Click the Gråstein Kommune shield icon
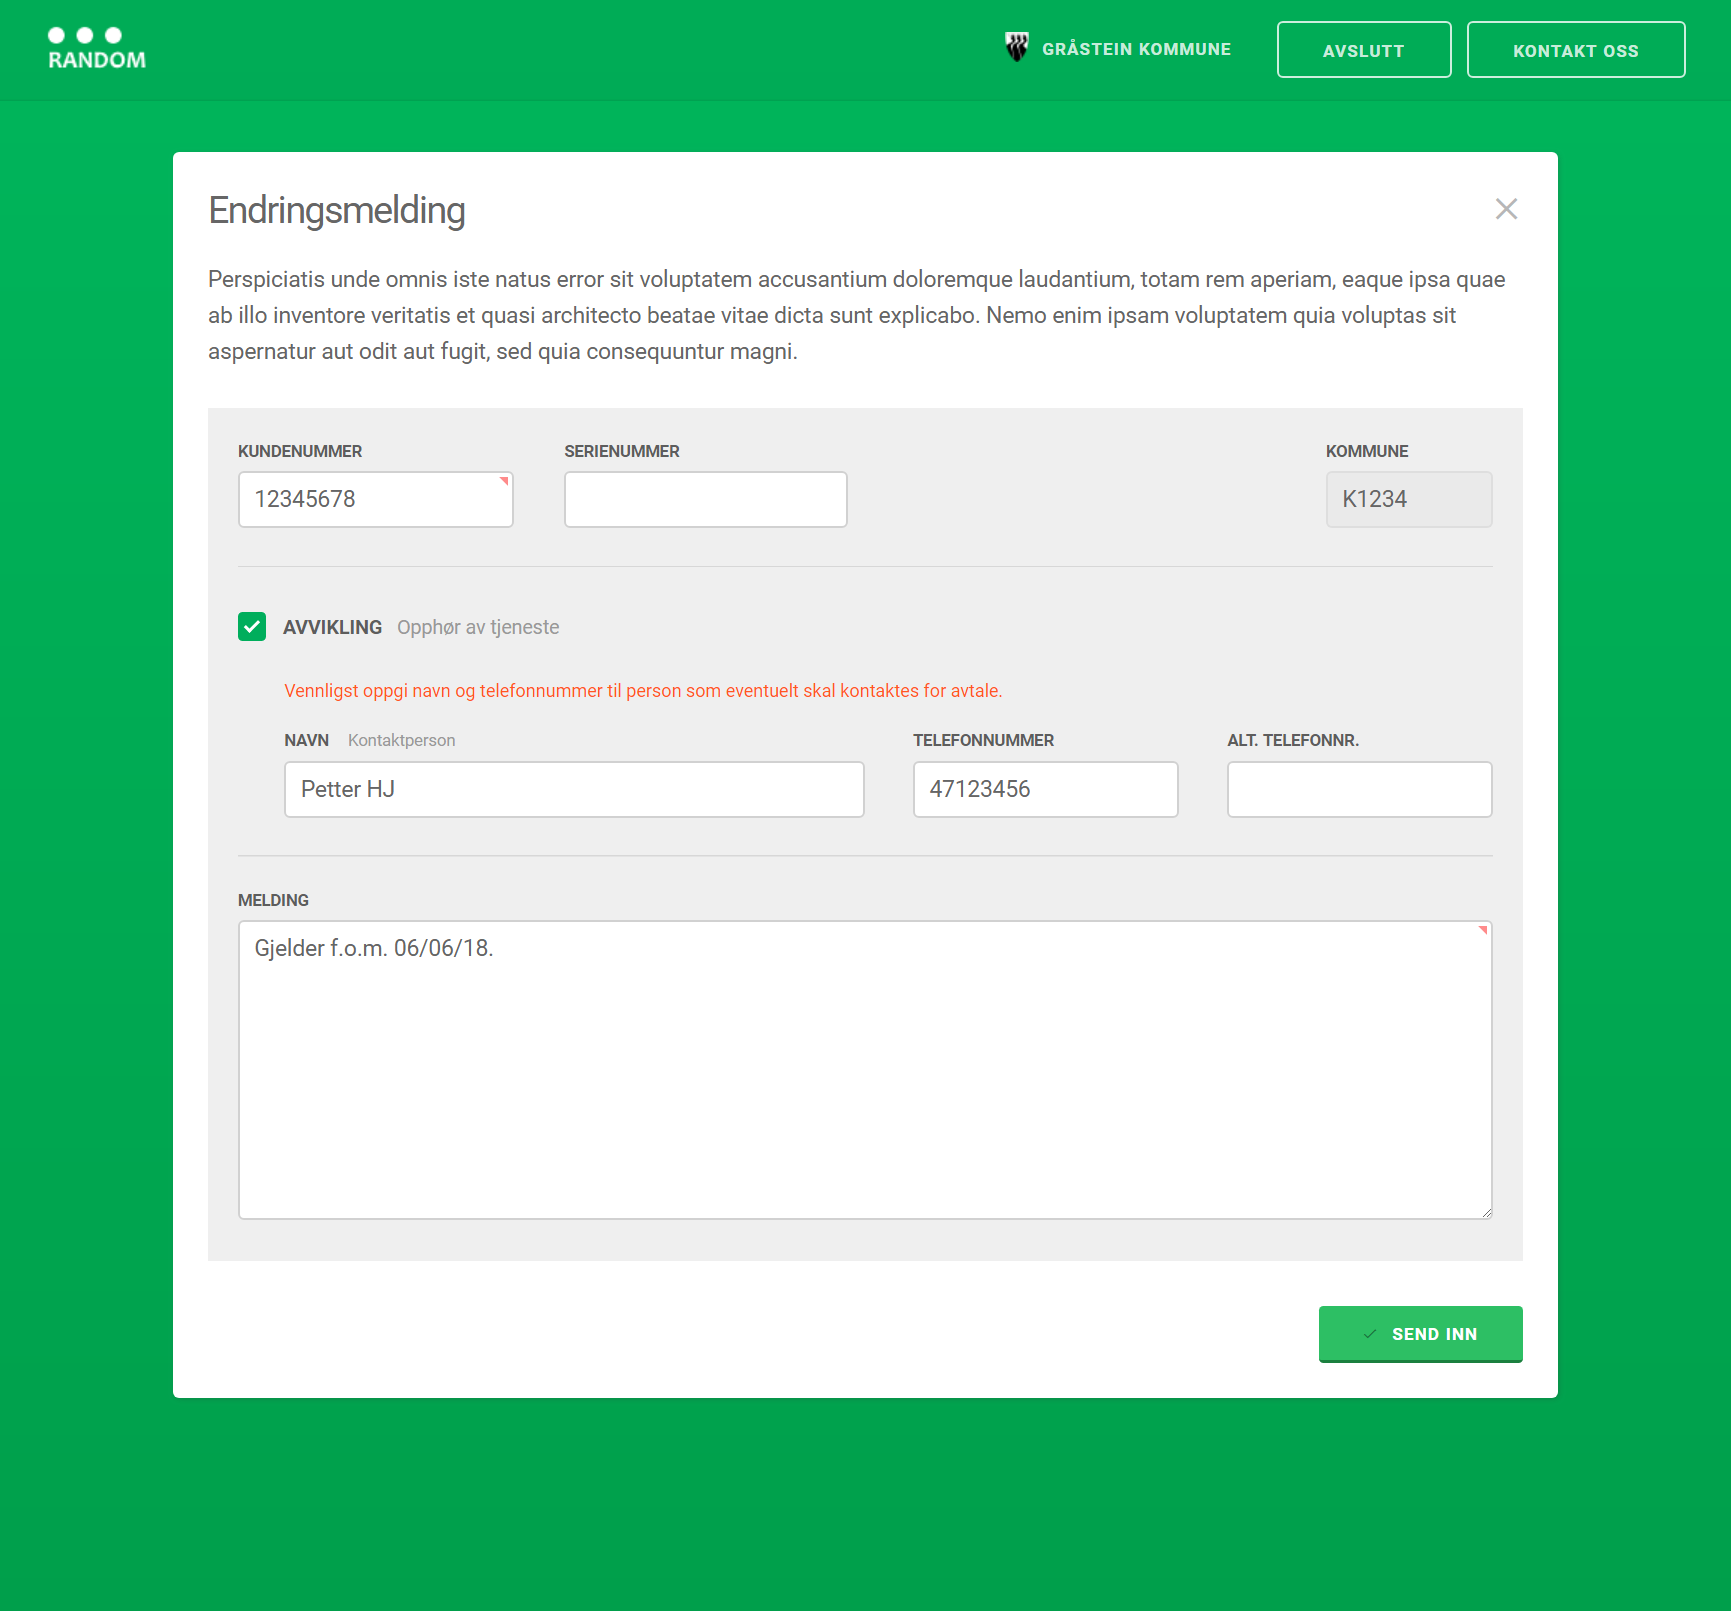This screenshot has height=1611, width=1731. 1017,47
